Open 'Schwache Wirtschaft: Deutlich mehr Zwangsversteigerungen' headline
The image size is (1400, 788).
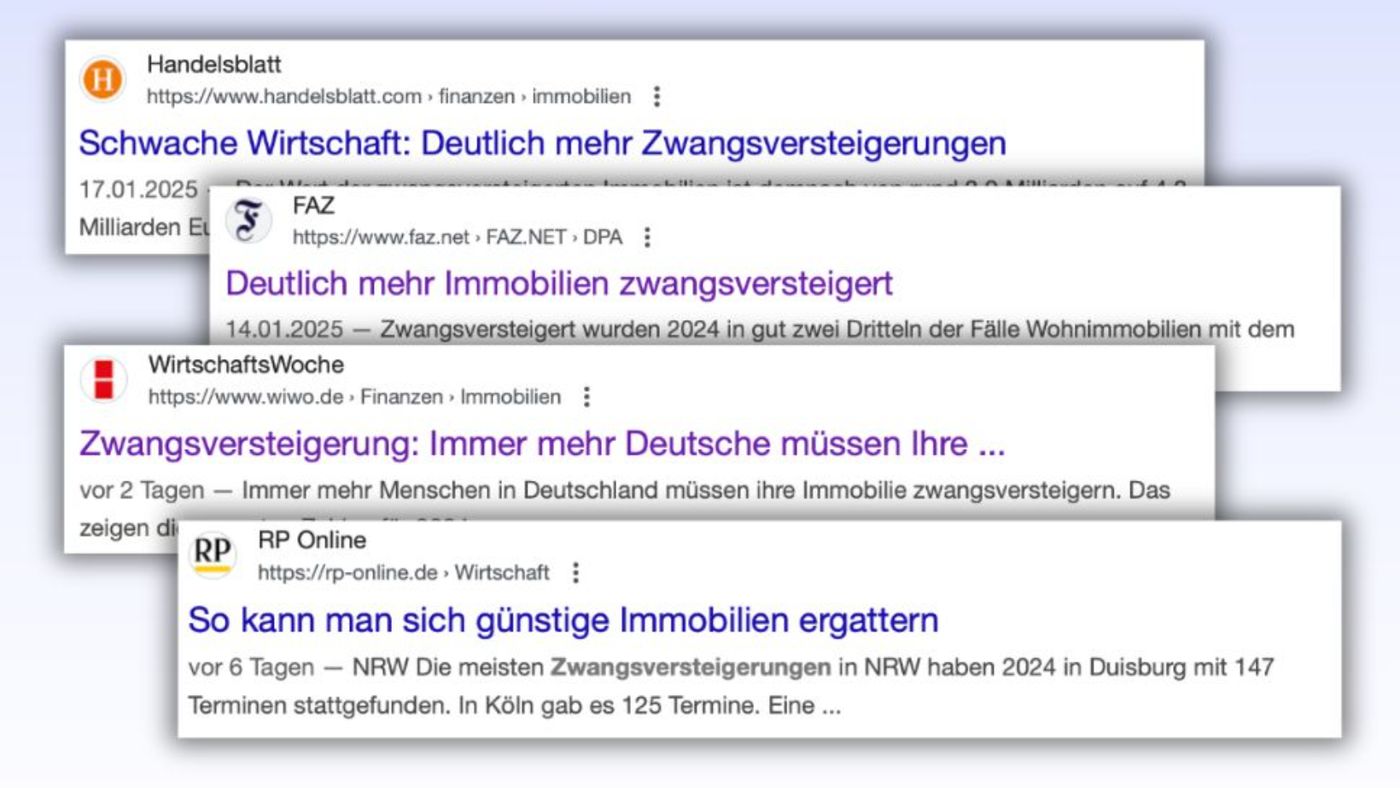(x=542, y=143)
